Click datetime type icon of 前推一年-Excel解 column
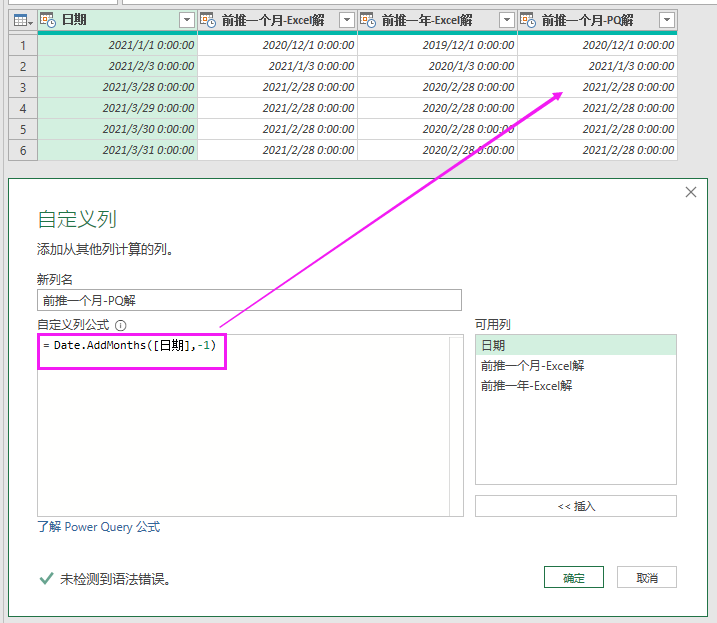Screen dimensions: 717x623 coord(368,20)
